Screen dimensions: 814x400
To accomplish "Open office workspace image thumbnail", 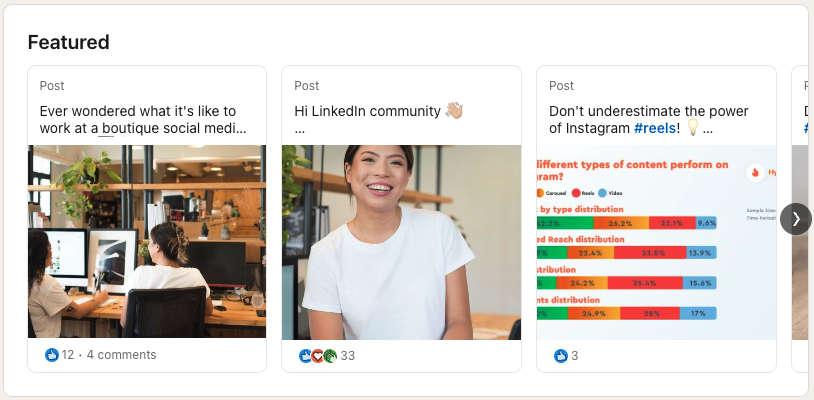I will pos(147,241).
